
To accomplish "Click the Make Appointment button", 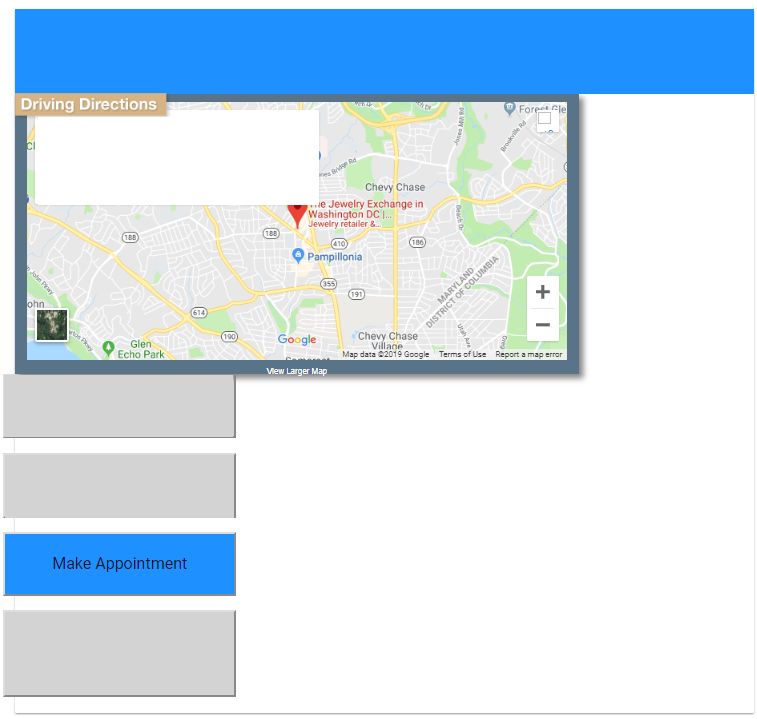I will coord(120,564).
